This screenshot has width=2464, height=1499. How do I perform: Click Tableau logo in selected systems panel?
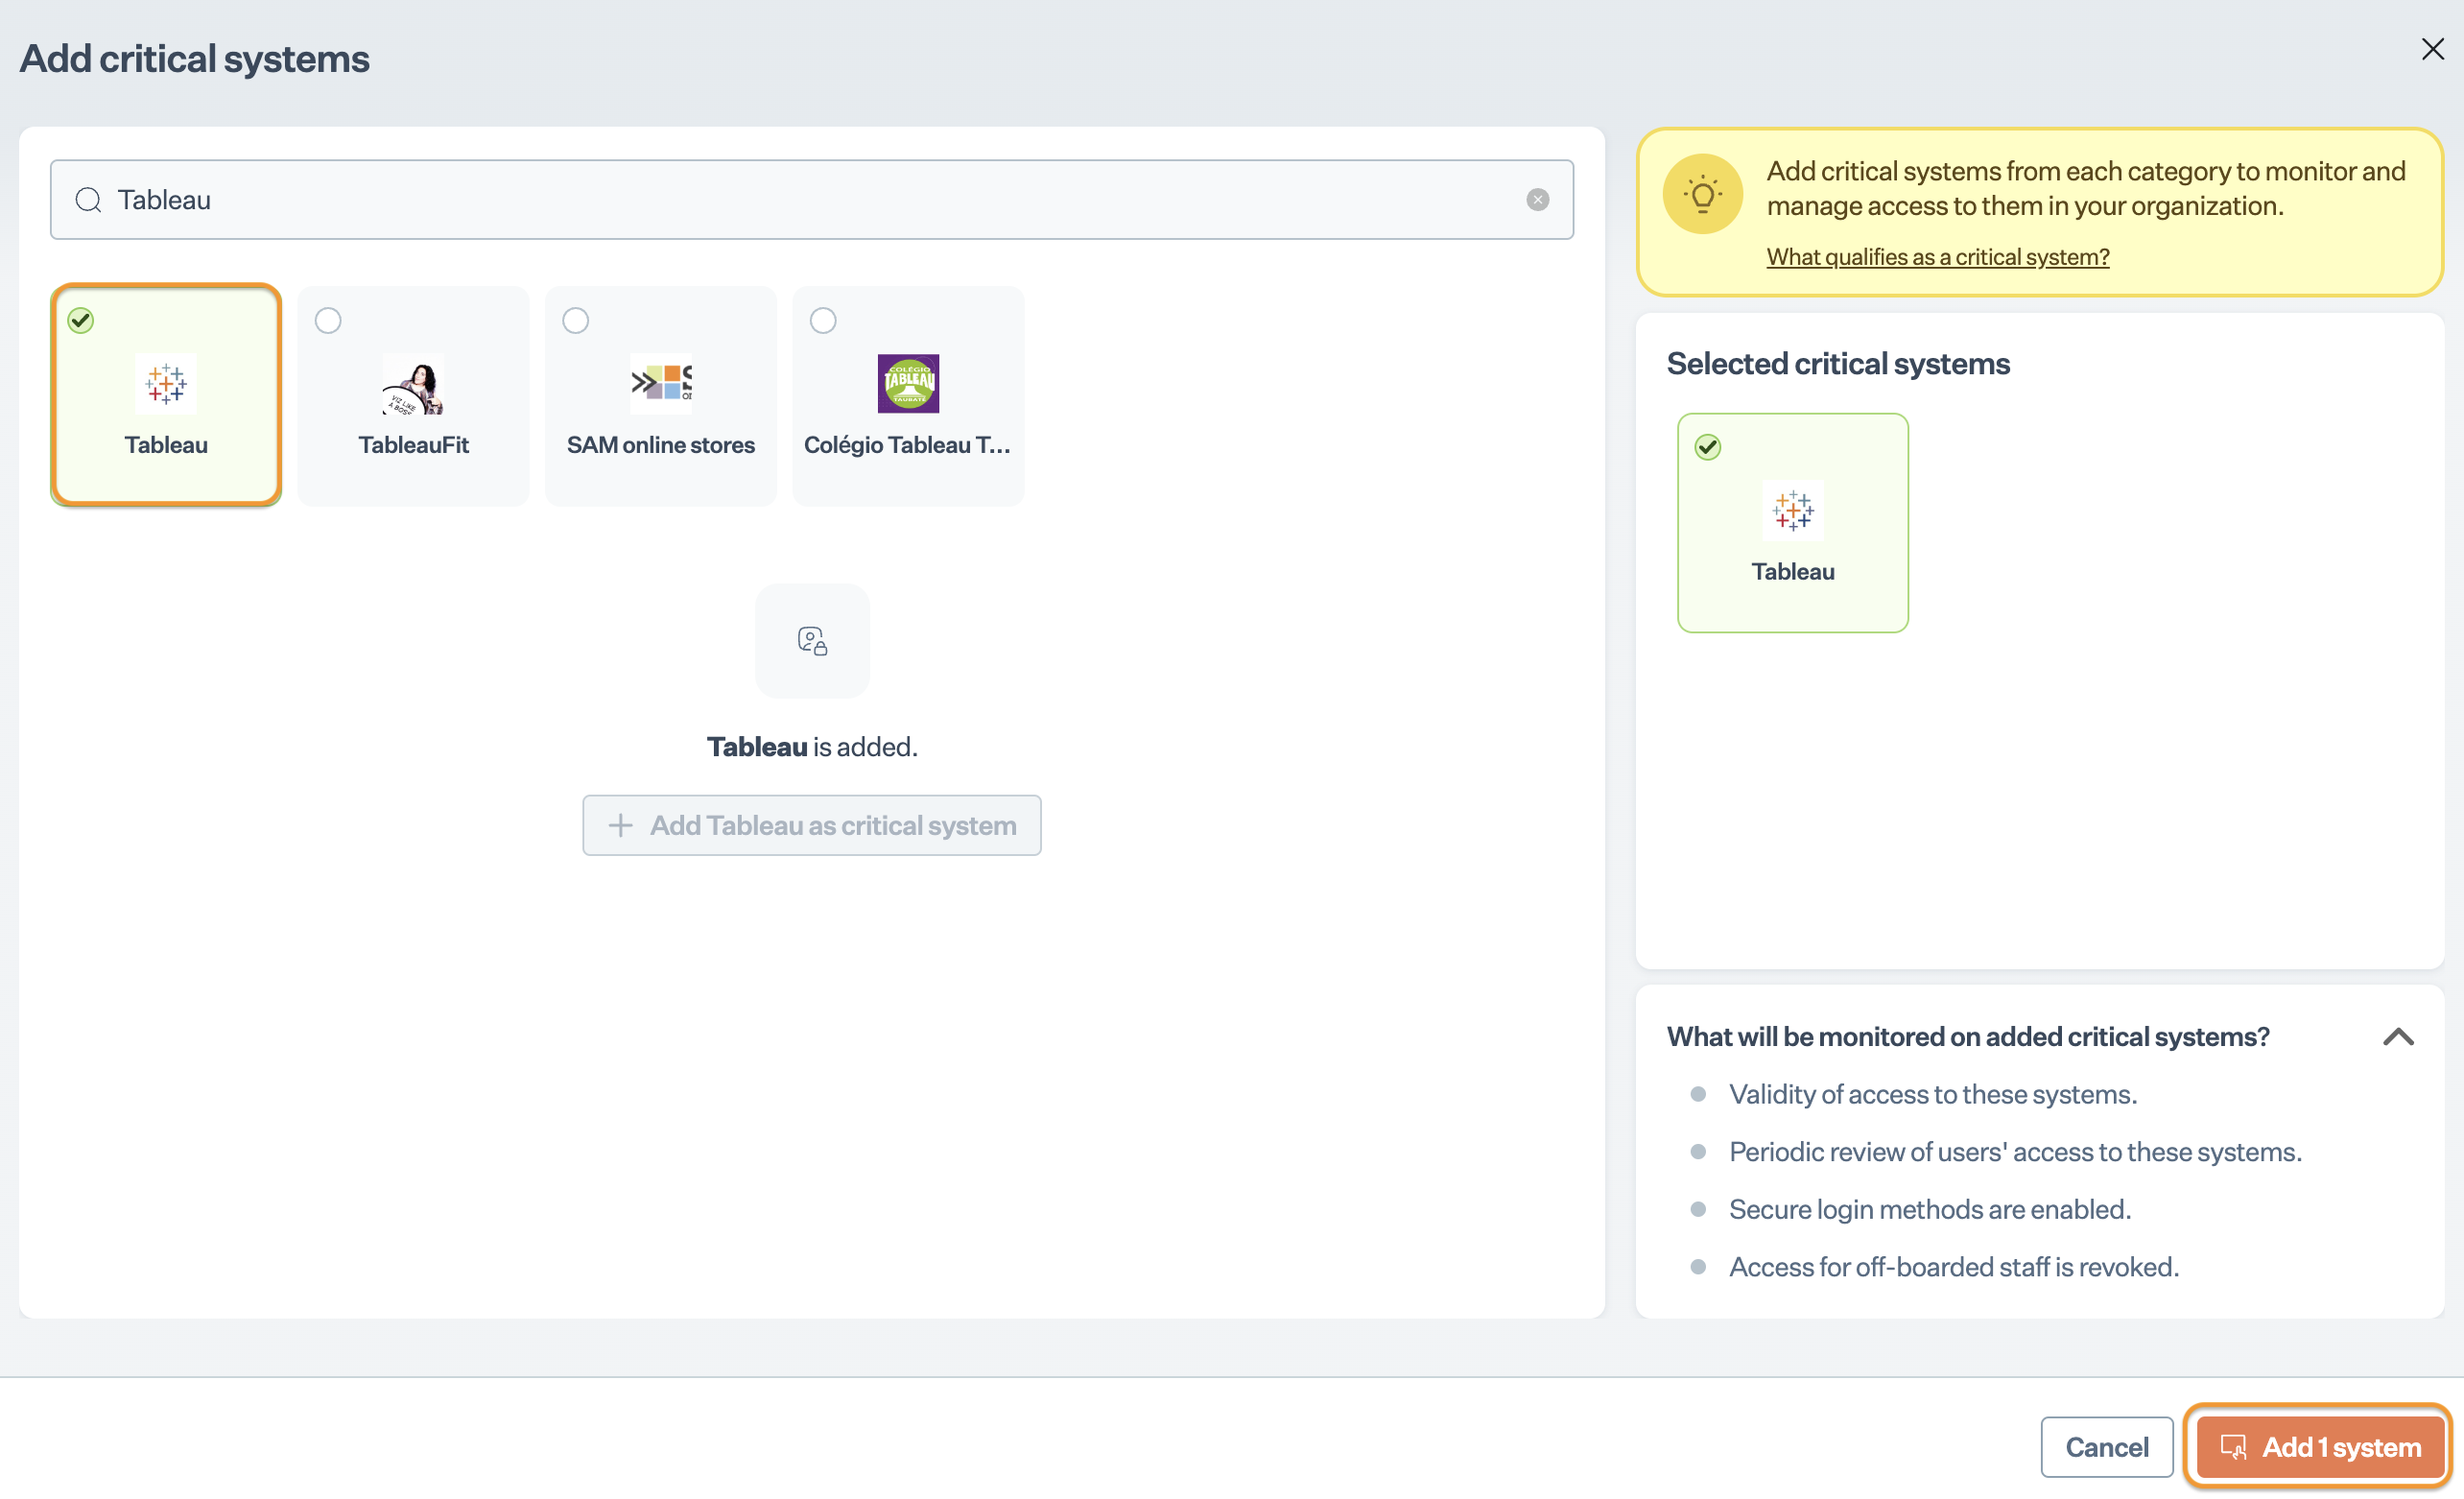point(1792,511)
